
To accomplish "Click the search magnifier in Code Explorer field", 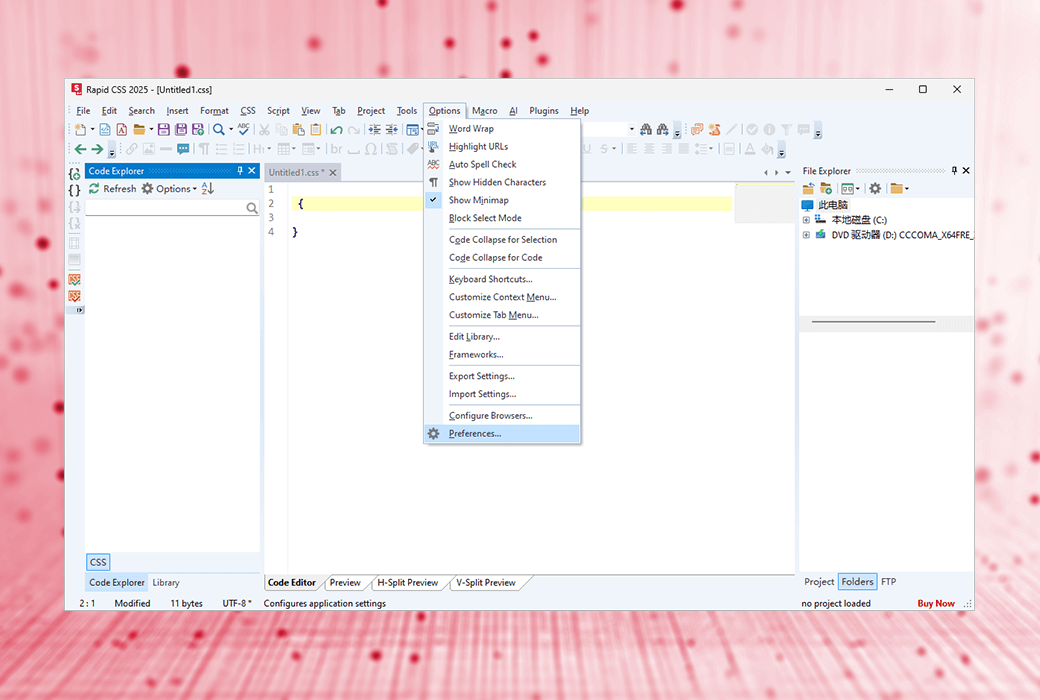I will (252, 208).
